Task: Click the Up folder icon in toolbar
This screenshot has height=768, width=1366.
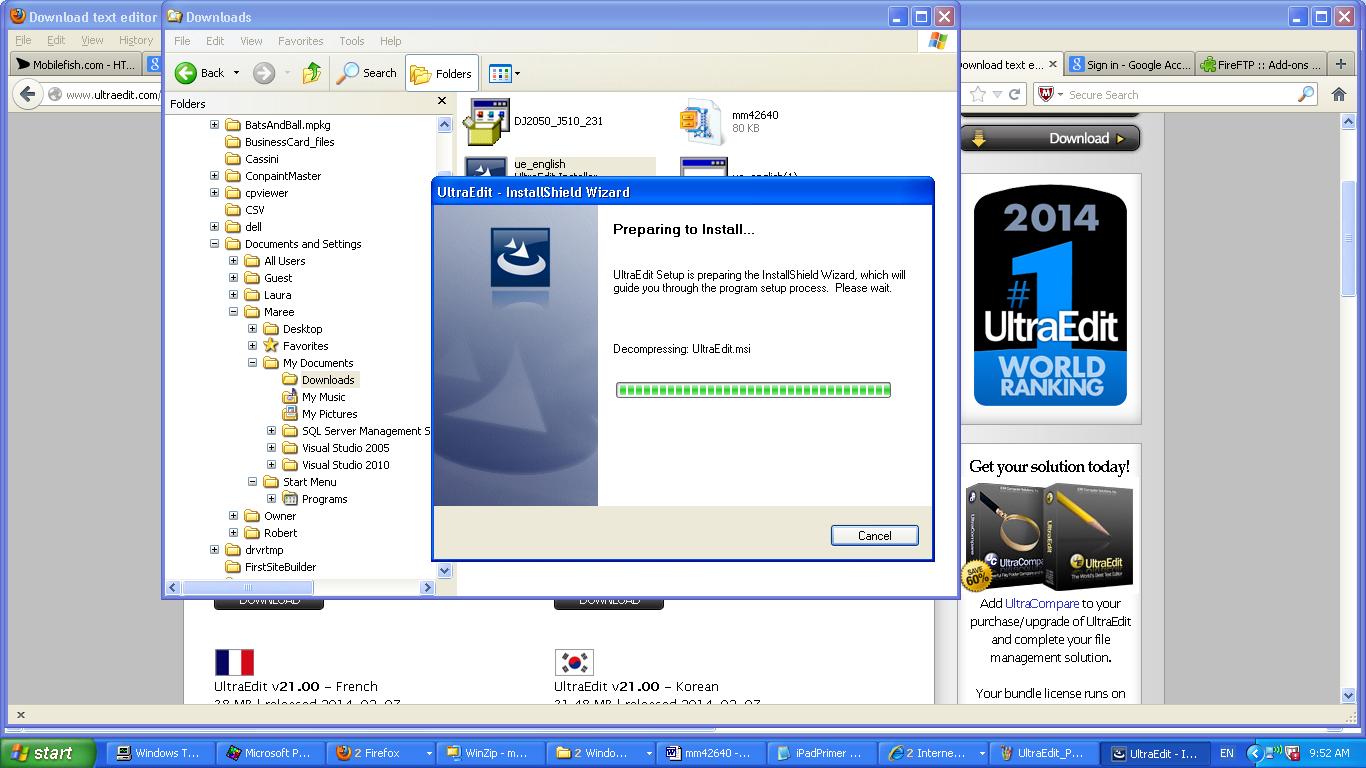Action: tap(312, 73)
